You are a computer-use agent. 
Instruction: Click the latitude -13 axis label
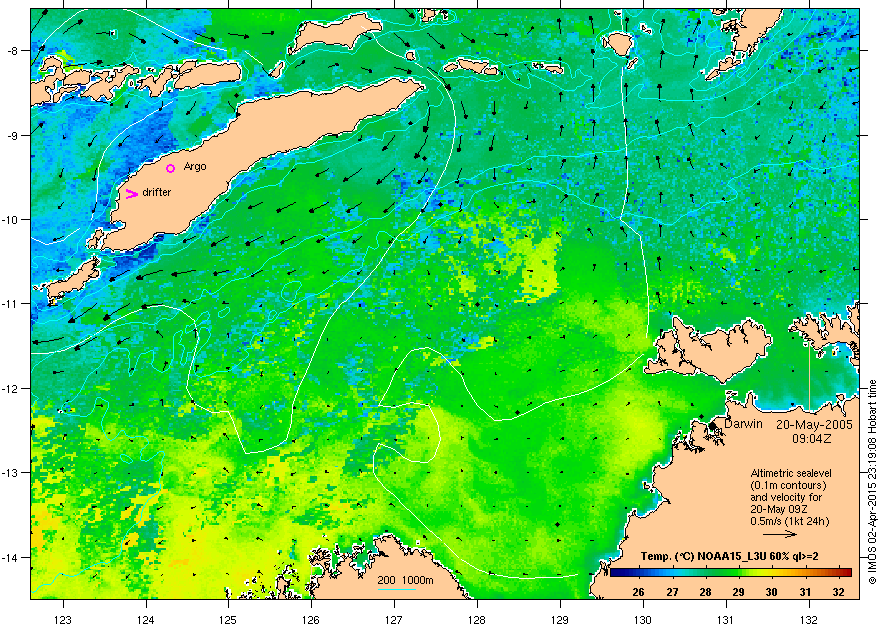coord(10,473)
